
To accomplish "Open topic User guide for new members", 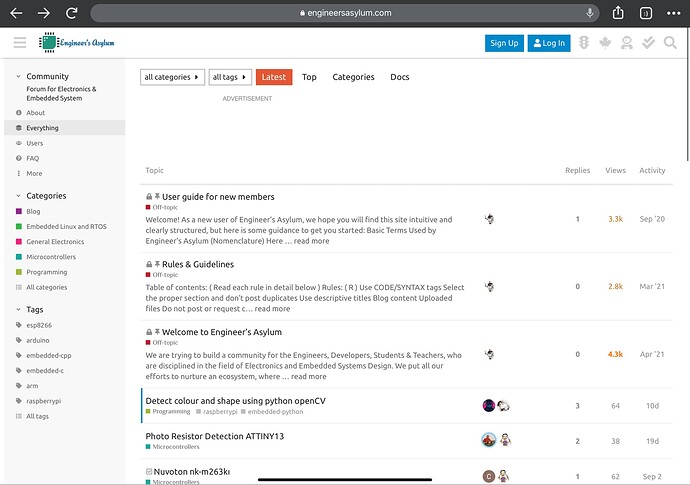I will pyautogui.click(x=218, y=197).
